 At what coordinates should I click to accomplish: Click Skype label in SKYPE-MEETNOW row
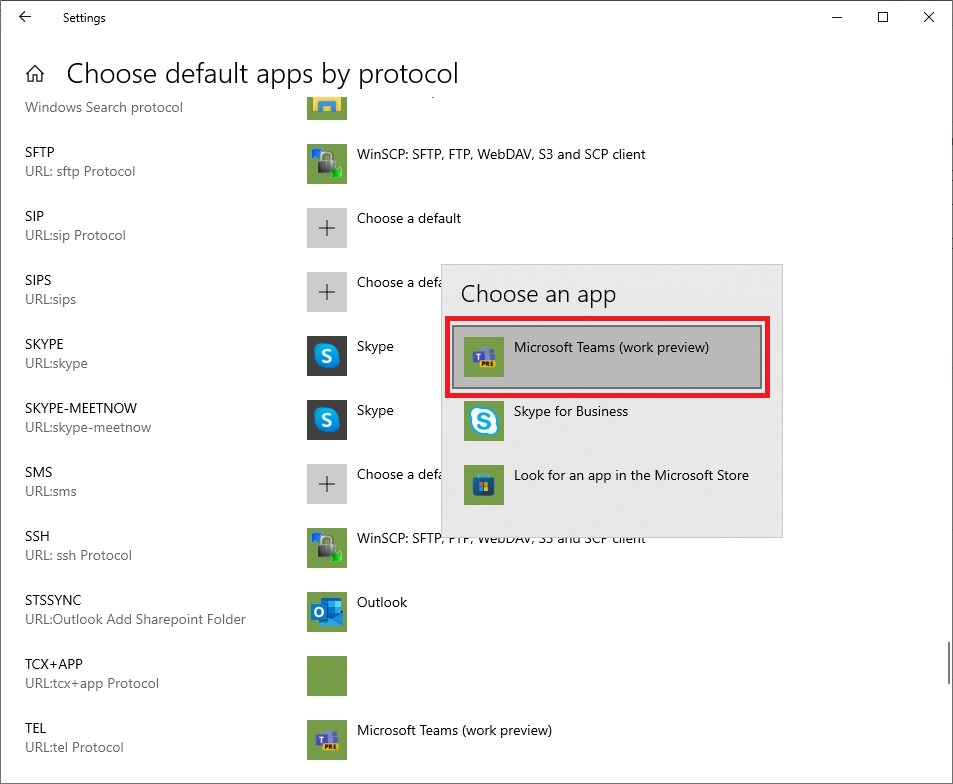coord(375,410)
